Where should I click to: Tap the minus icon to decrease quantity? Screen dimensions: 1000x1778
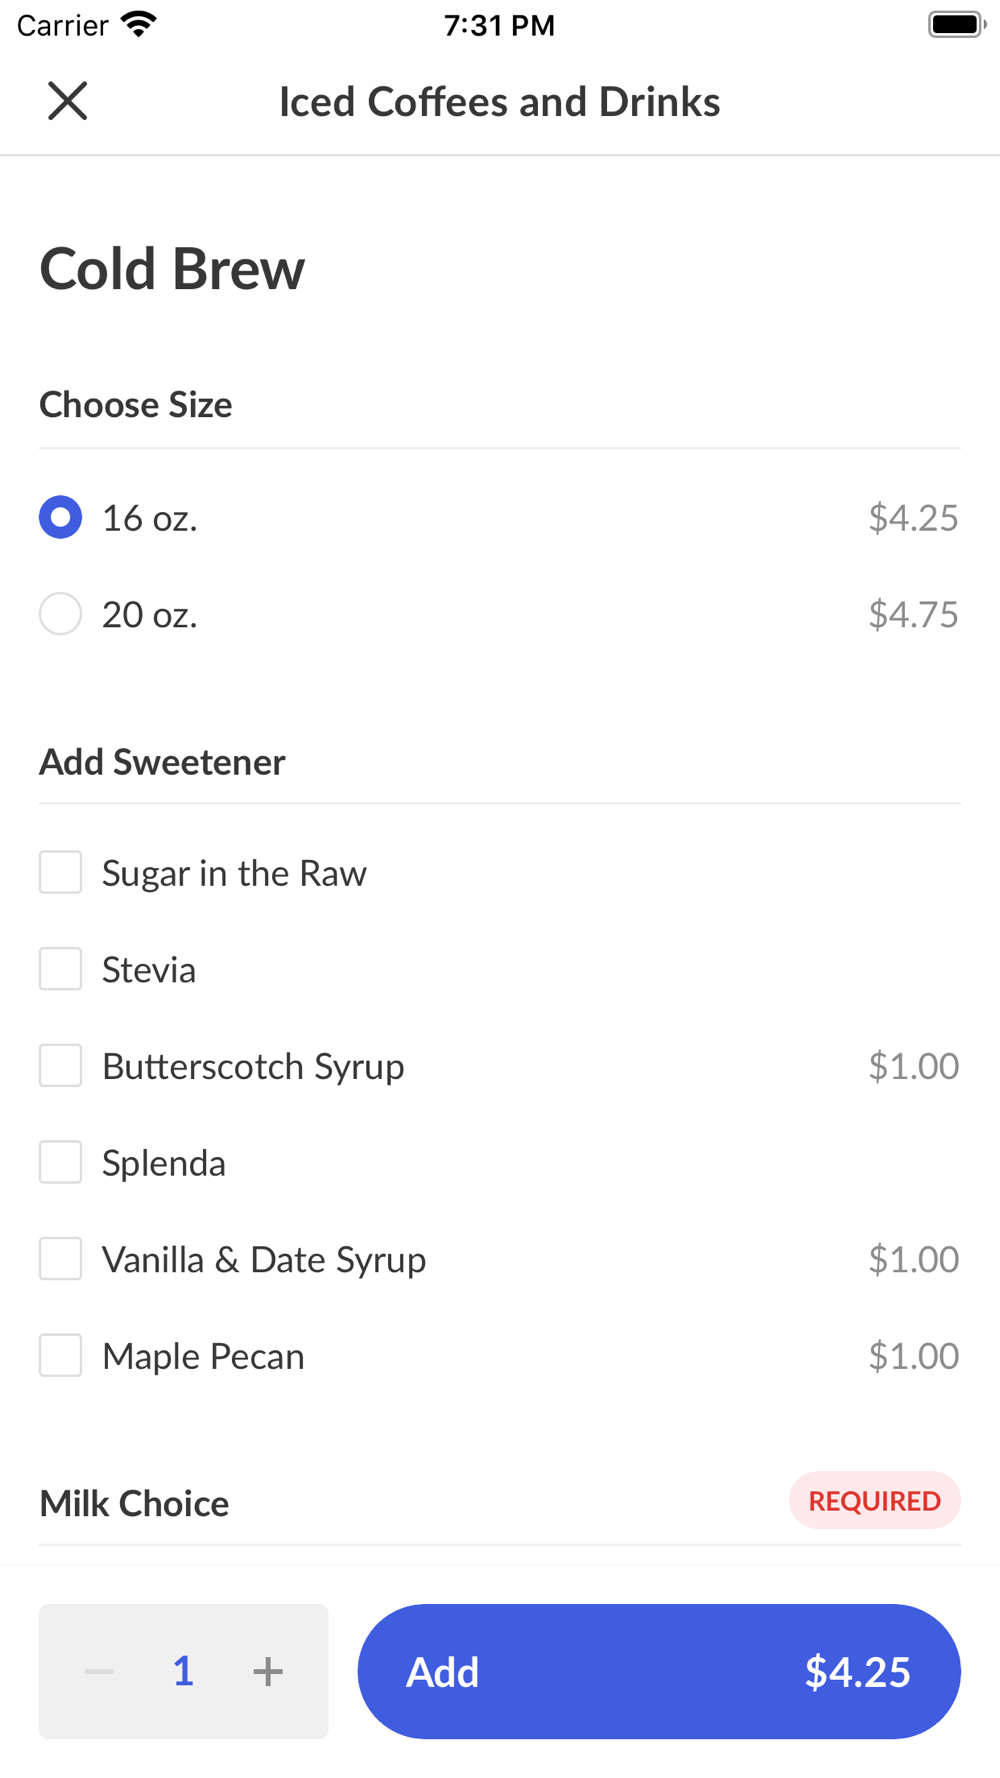[x=99, y=1671]
